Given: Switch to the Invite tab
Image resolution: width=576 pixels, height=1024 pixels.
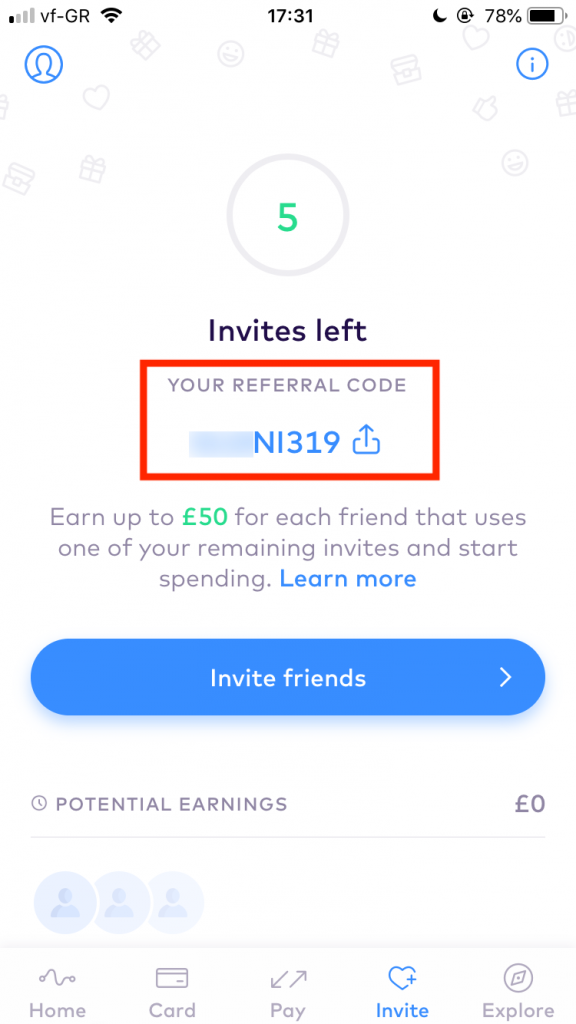Looking at the screenshot, I should [x=402, y=990].
